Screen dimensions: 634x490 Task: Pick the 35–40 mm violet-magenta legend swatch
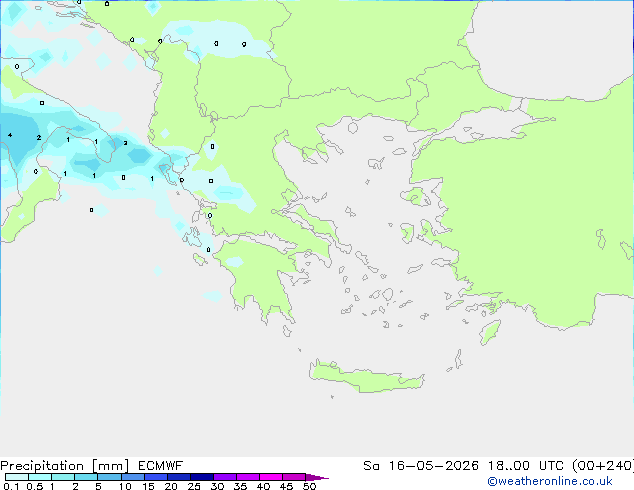[x=248, y=477]
